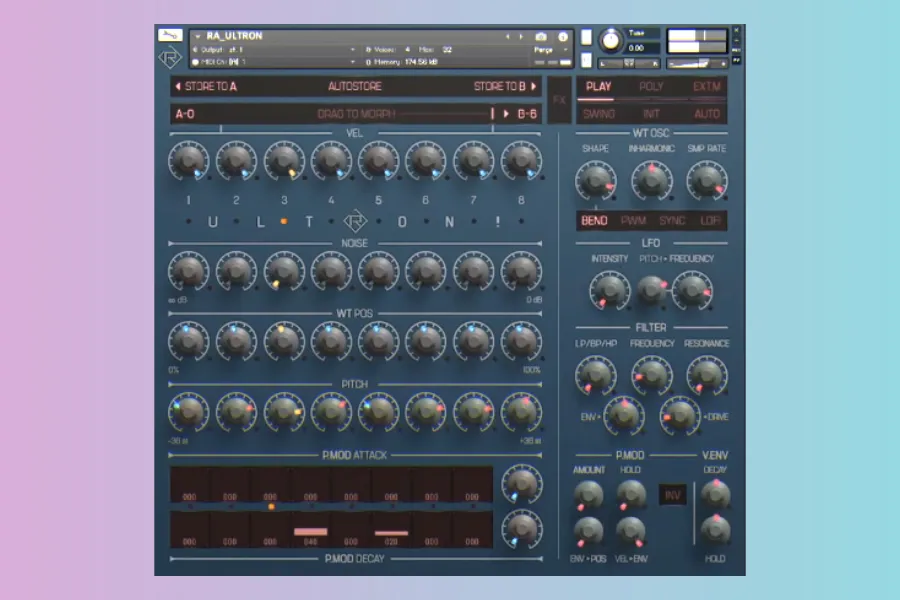Go to the previous instrument preset arrow
The image size is (900, 600).
[507, 36]
